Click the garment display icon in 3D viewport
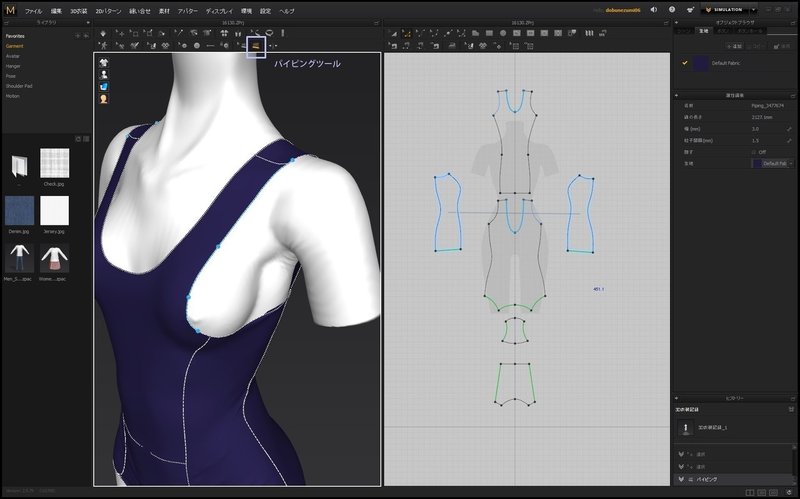The height and width of the screenshot is (499, 800). point(104,62)
